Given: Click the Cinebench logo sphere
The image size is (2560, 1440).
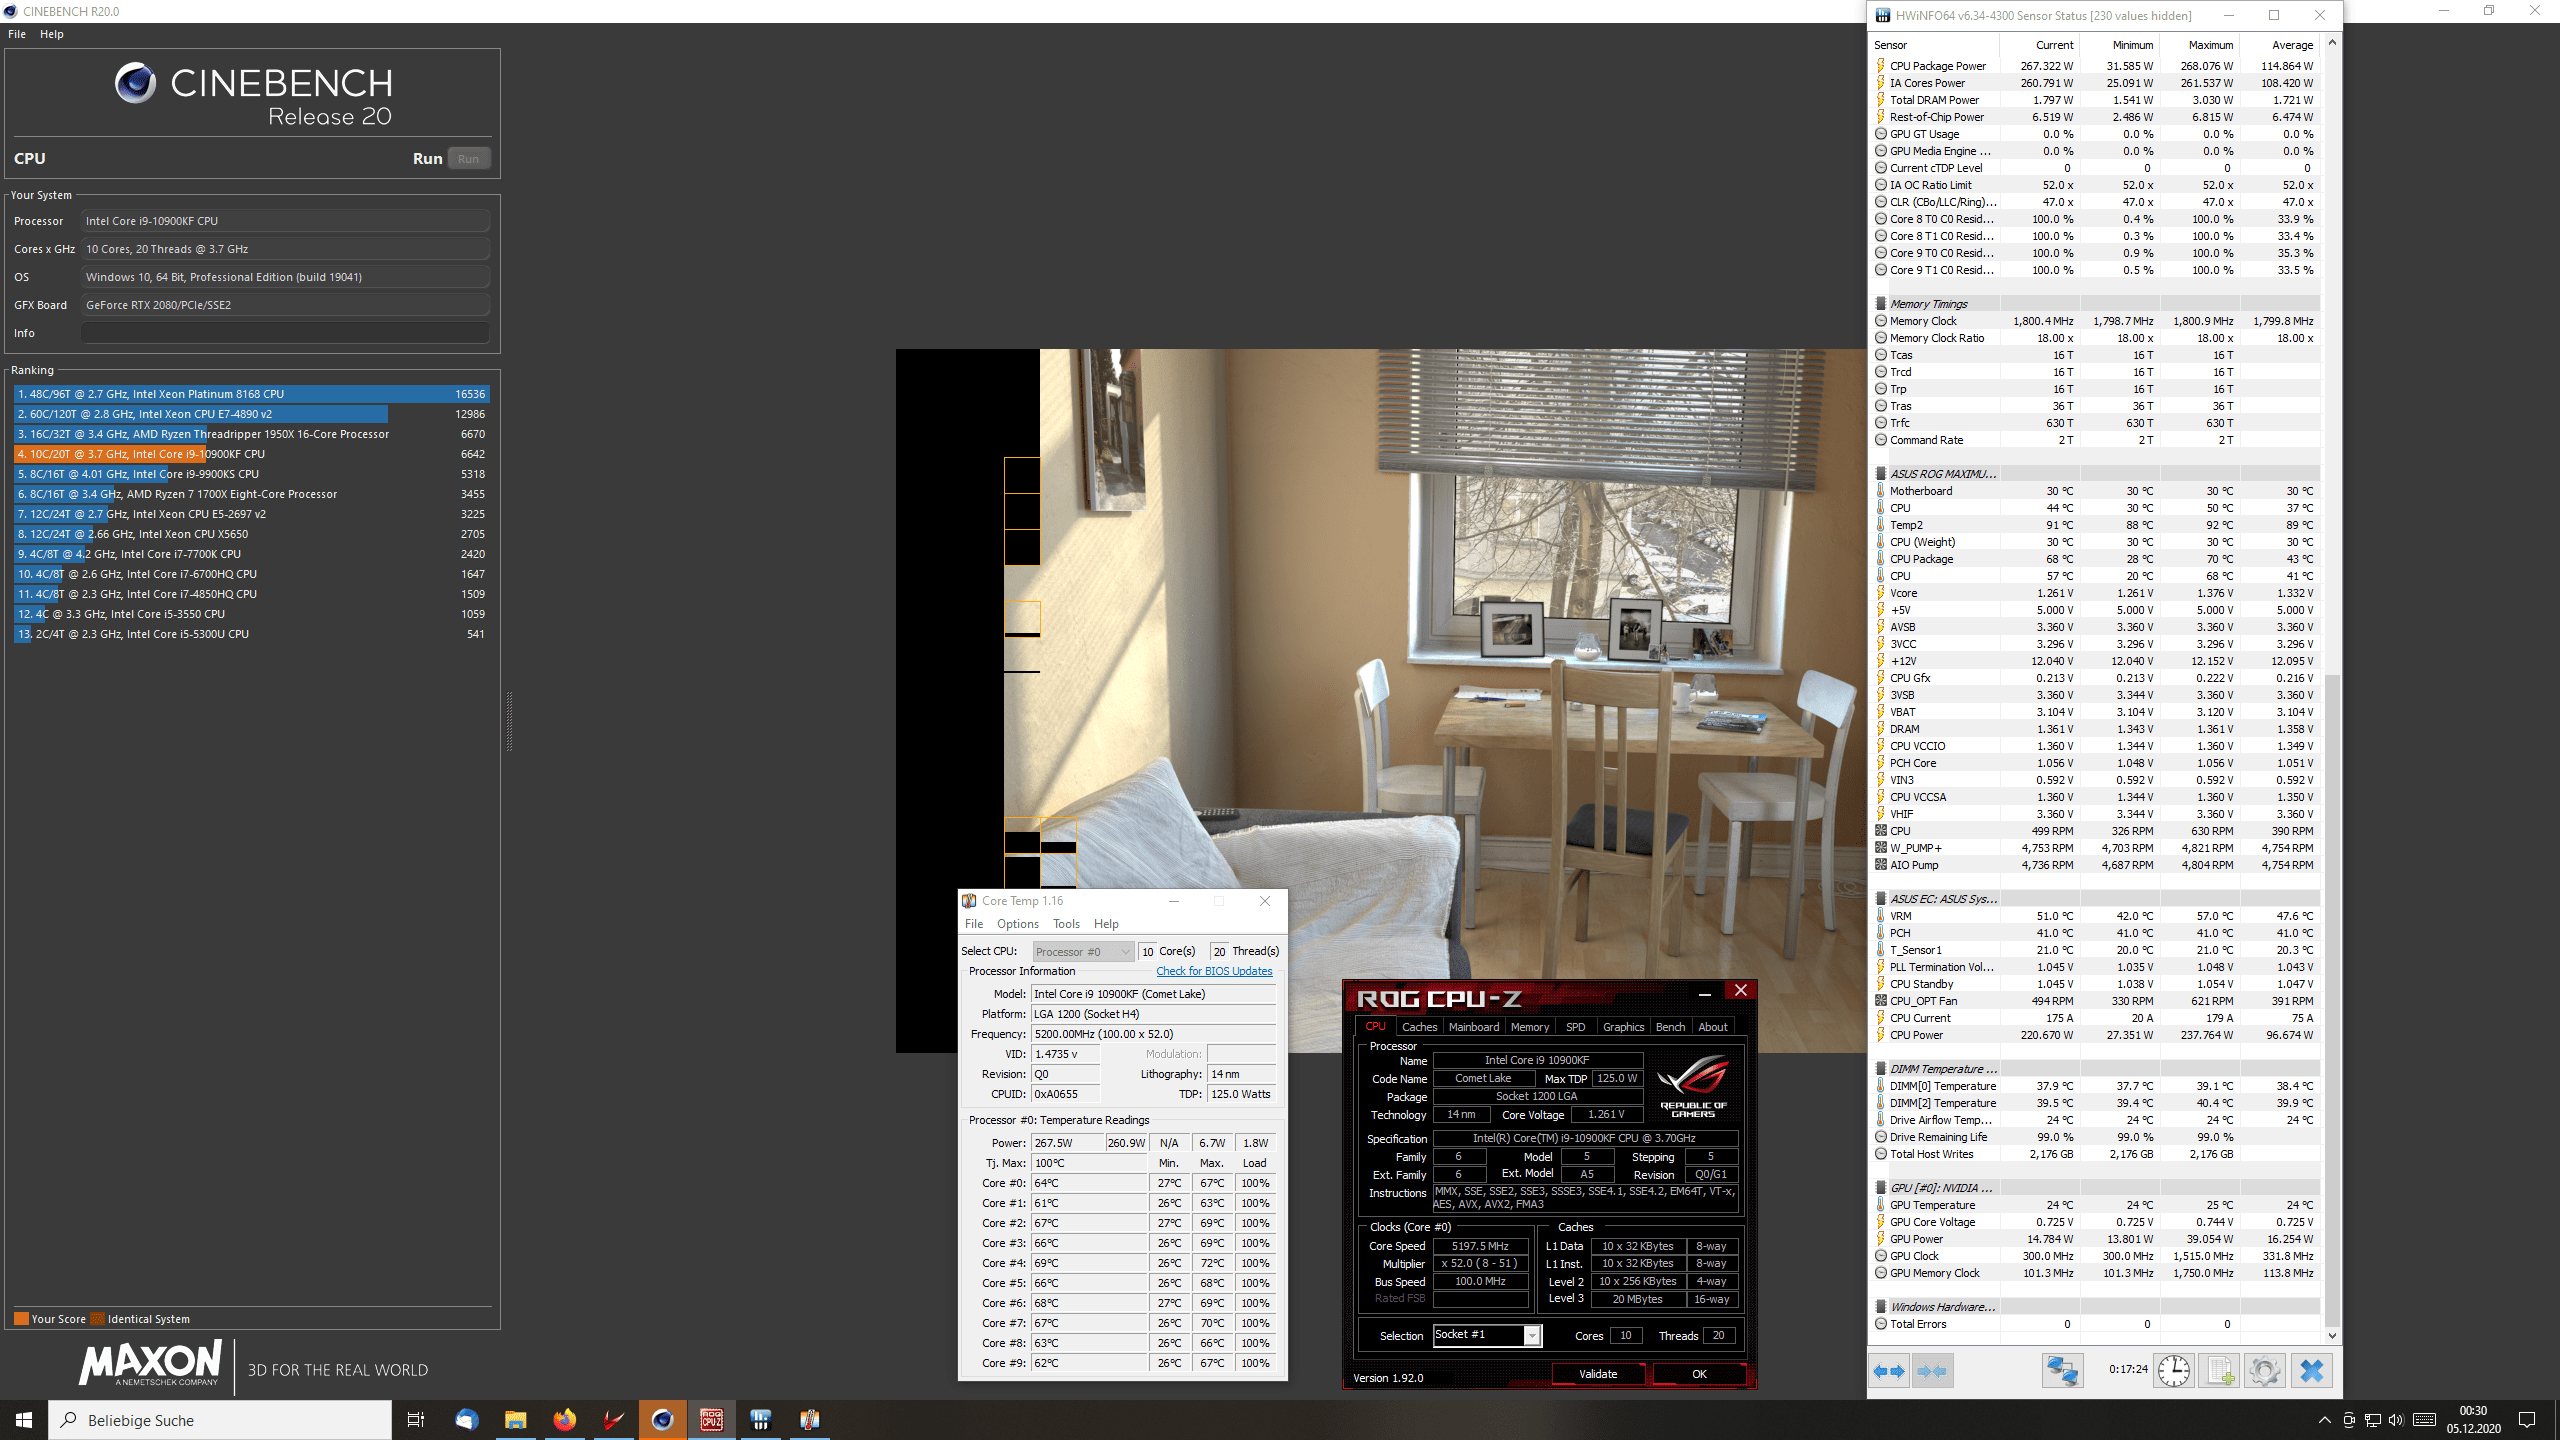Looking at the screenshot, I should (135, 84).
